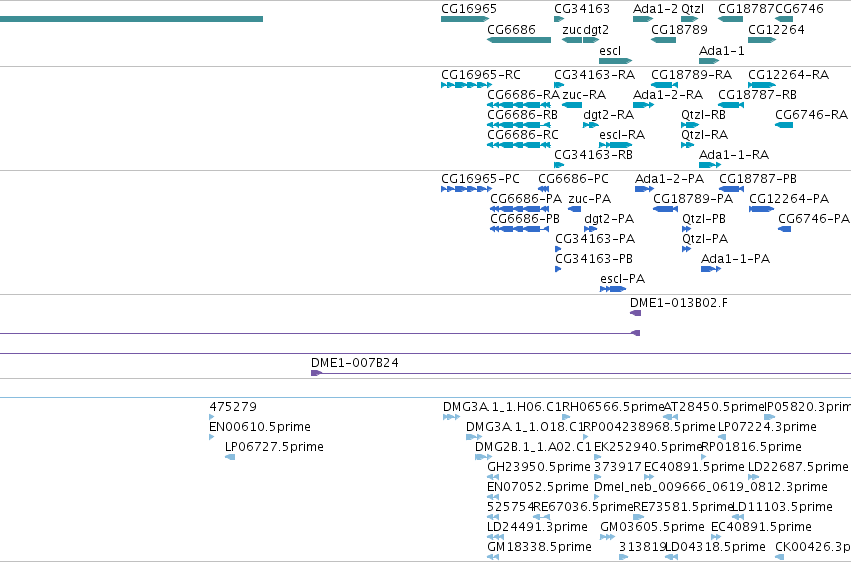Click the escl-RA transcript label

click(x=622, y=135)
